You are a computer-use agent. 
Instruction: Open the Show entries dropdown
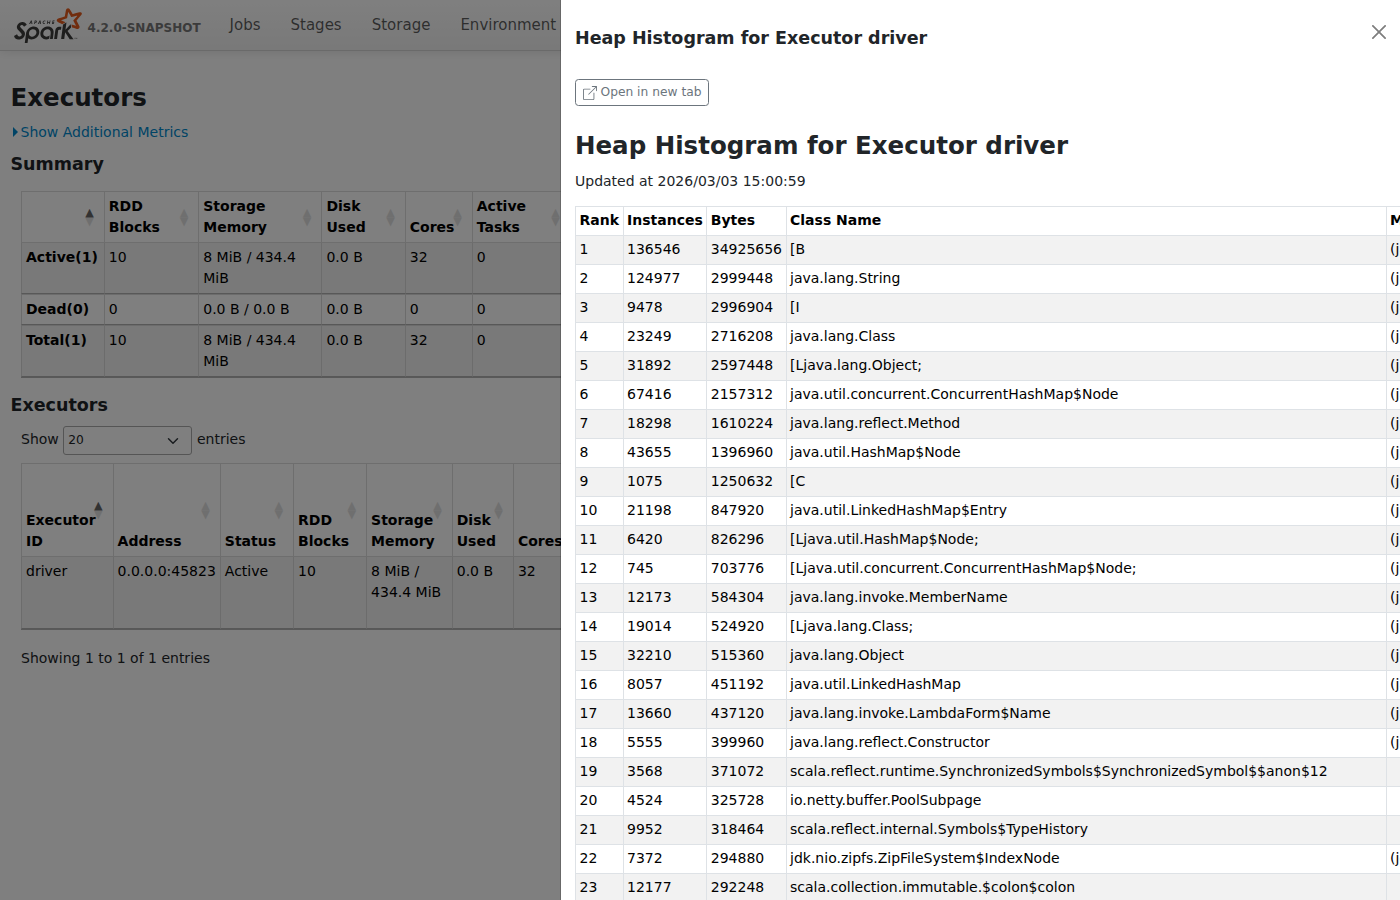[x=127, y=440]
